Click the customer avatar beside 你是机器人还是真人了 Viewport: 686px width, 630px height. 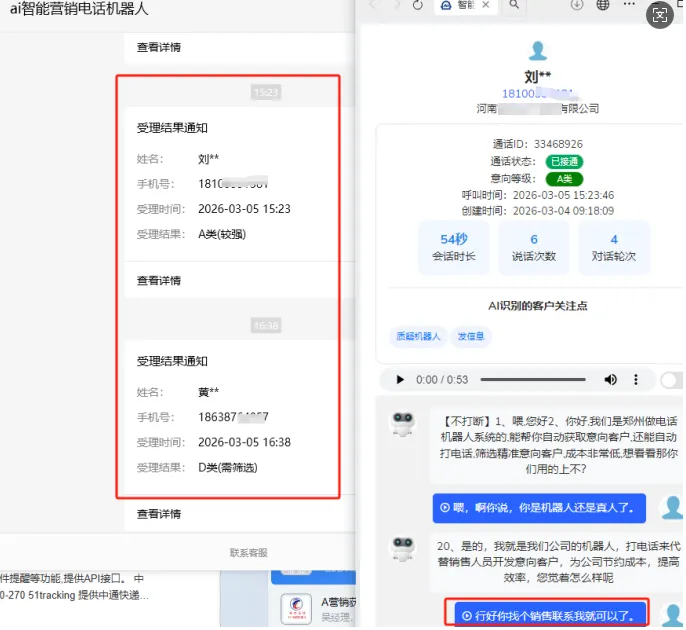click(672, 508)
